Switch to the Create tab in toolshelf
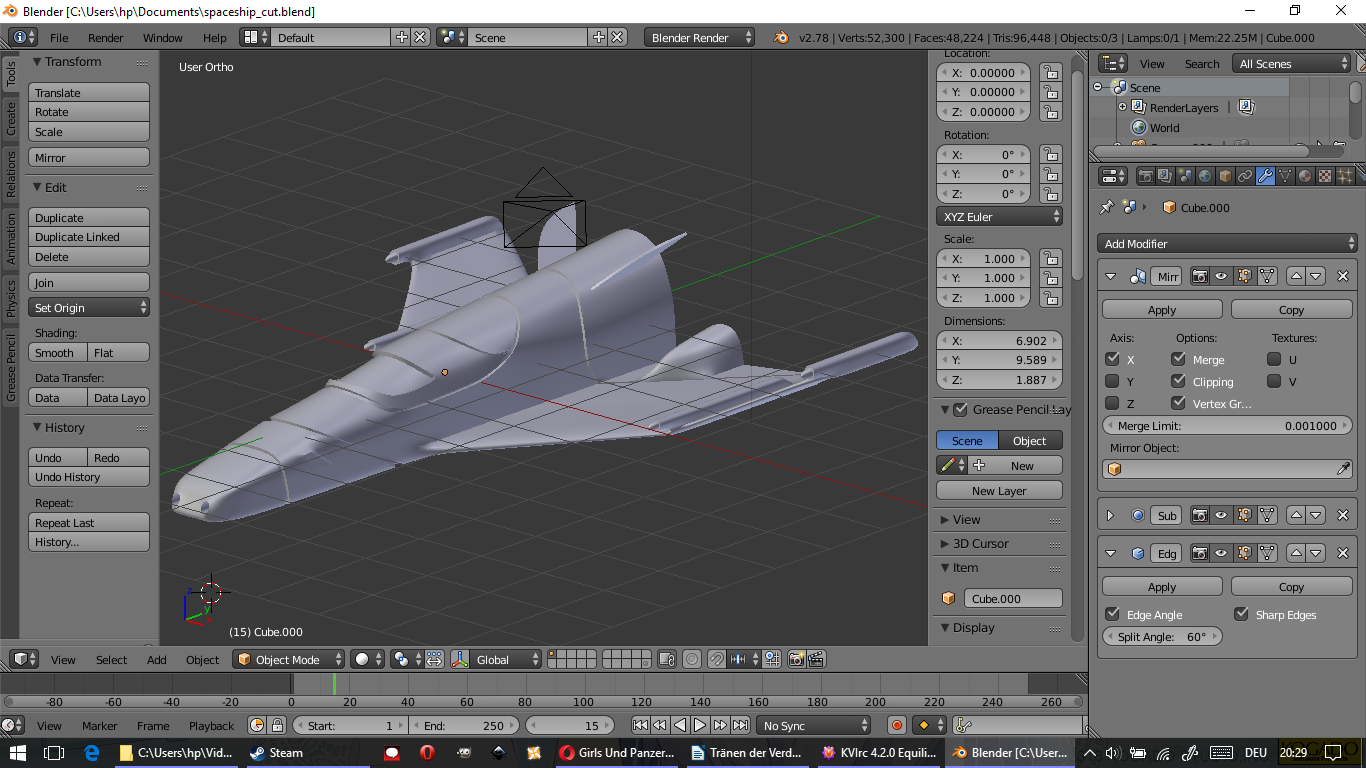1366x768 pixels. click(x=11, y=118)
